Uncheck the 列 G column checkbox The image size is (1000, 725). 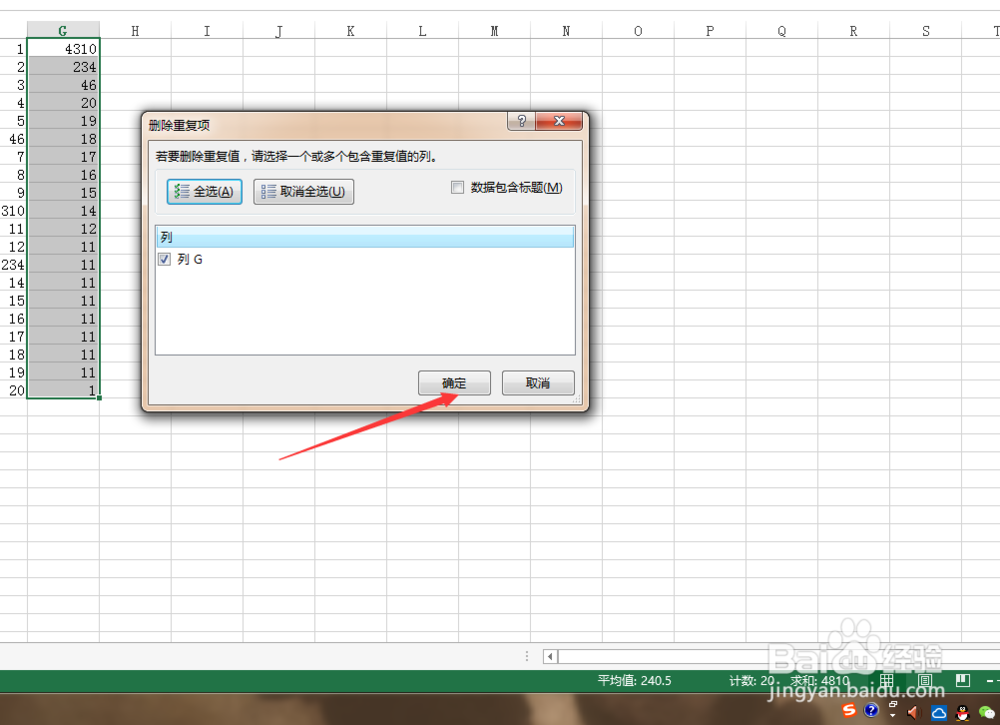point(165,259)
